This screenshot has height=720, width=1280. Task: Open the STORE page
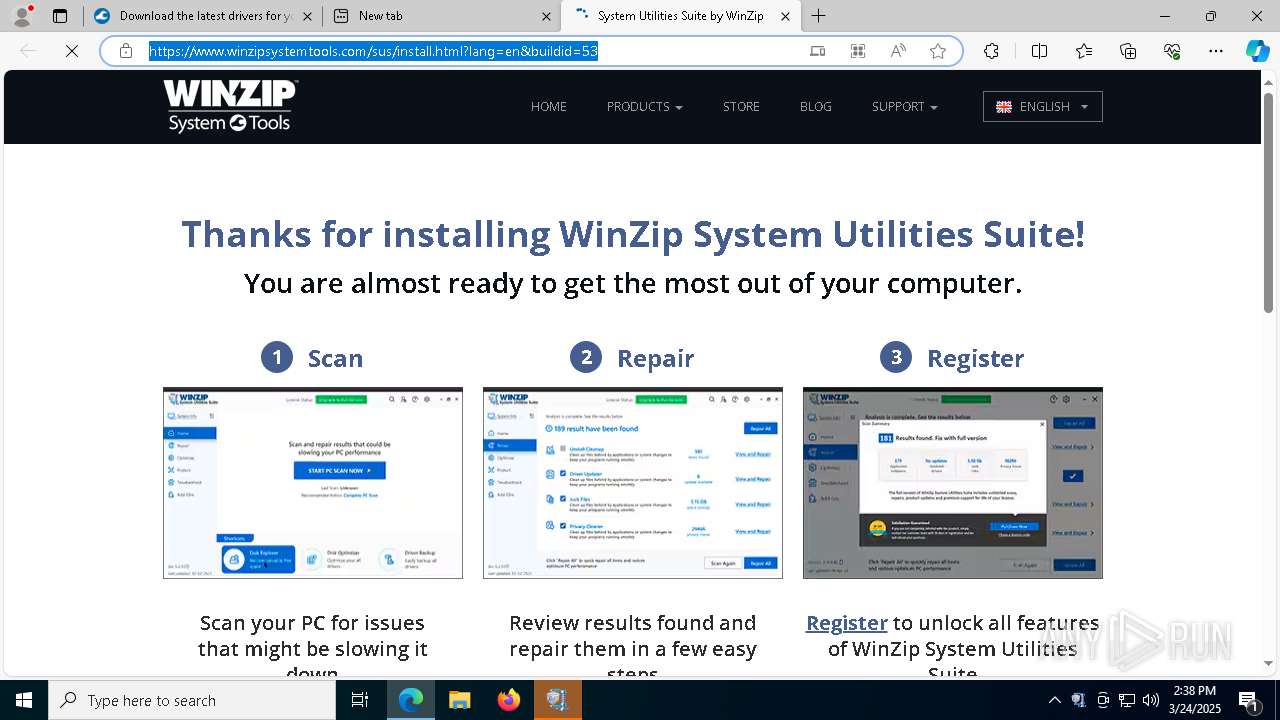[x=742, y=107]
